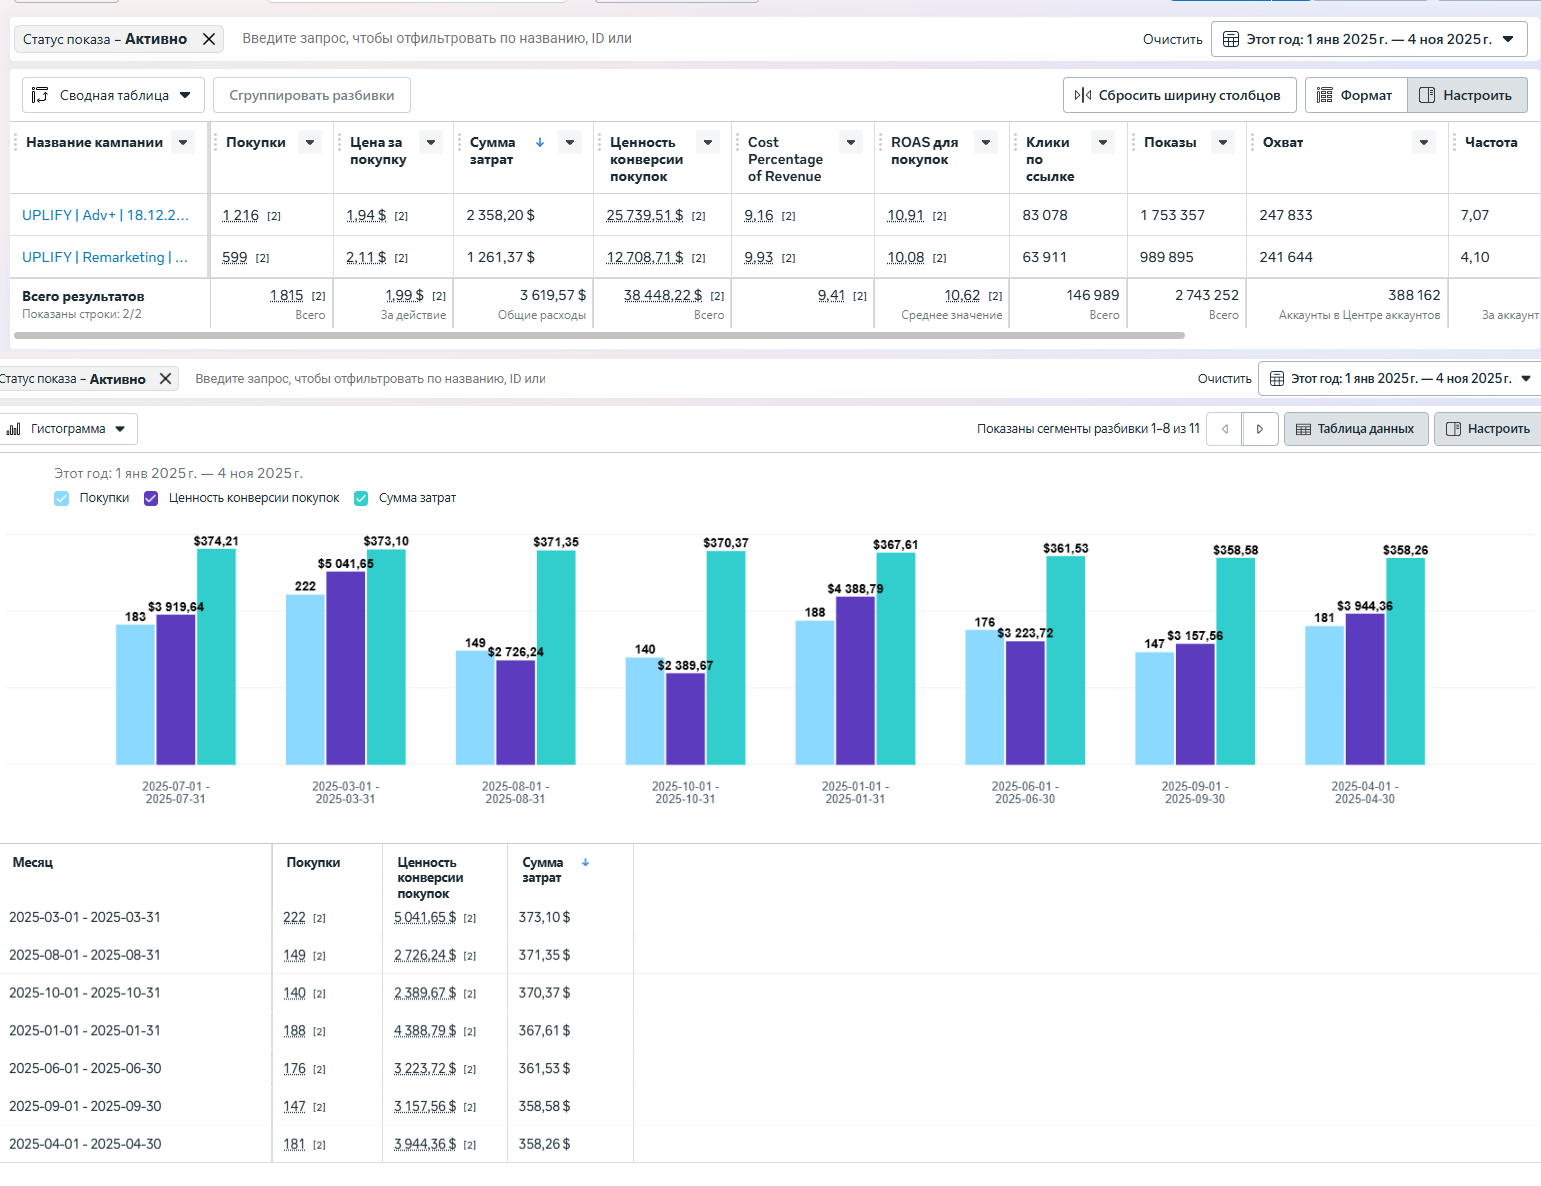Screen dimensions: 1541x1186
Task: Click row '2025-08-01 - 2025-08-31' in data table
Action: [x=316, y=955]
